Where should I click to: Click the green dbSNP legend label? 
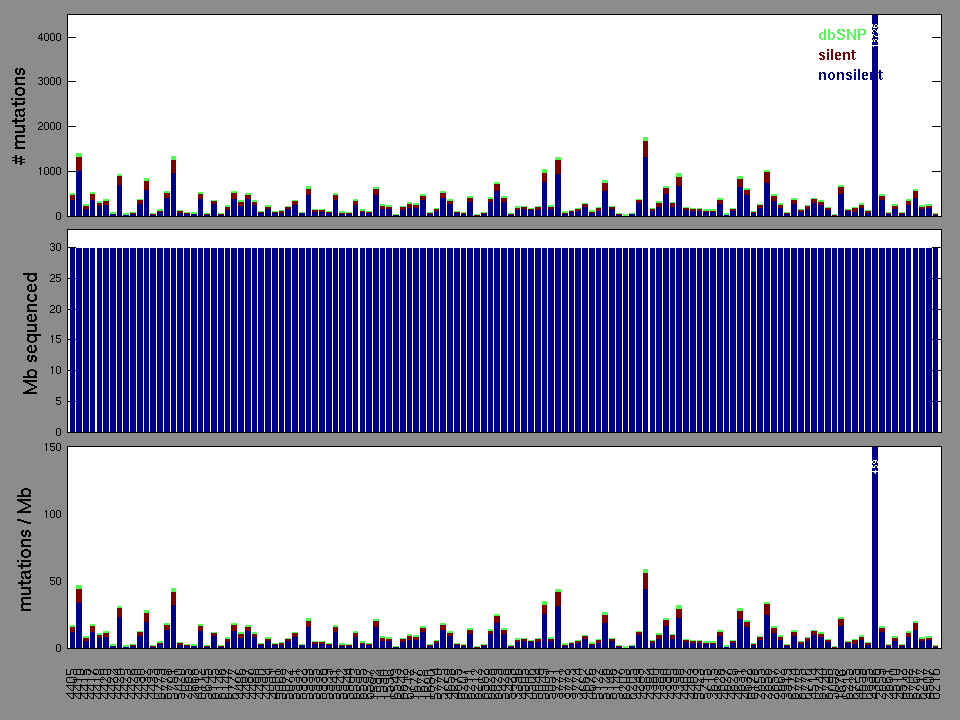point(841,35)
